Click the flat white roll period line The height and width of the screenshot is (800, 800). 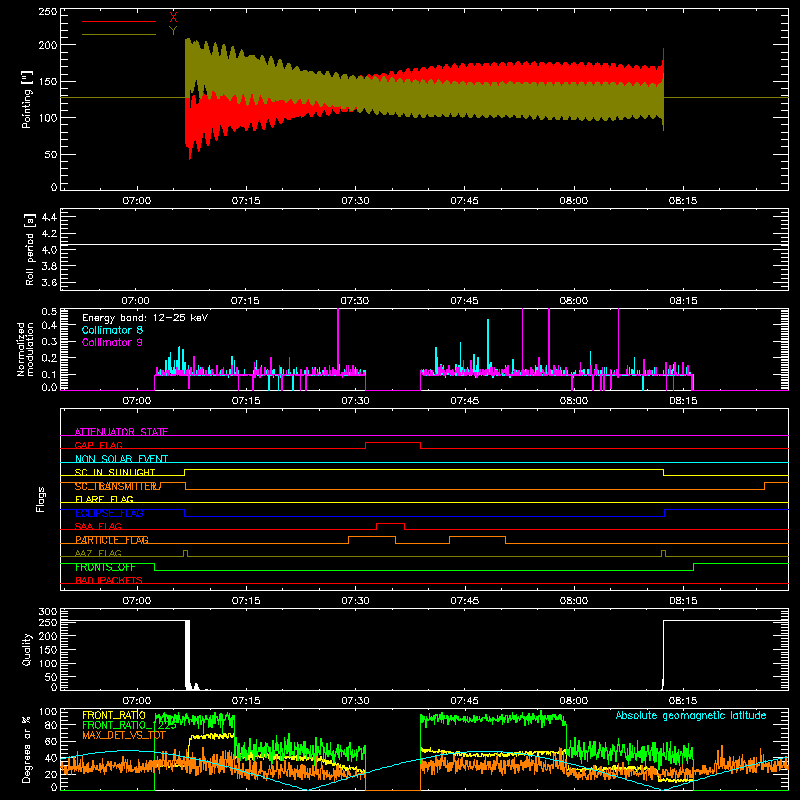pos(424,244)
